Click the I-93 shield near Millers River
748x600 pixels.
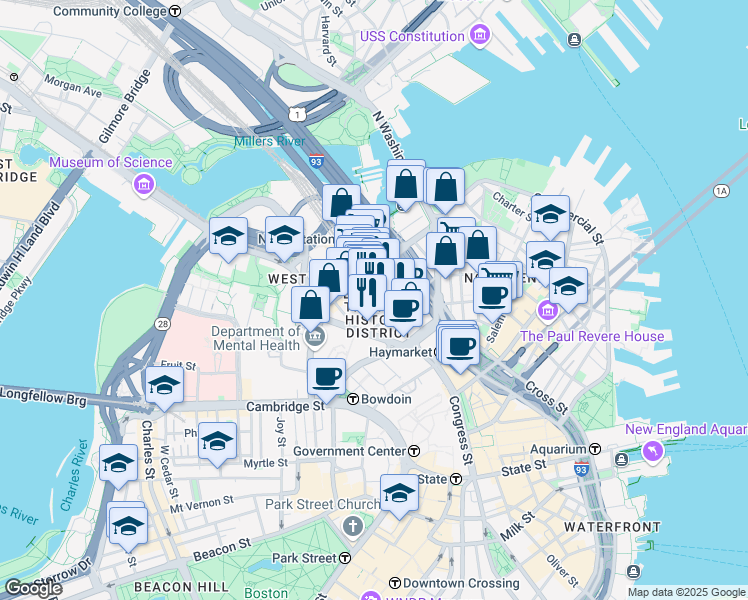pos(316,161)
